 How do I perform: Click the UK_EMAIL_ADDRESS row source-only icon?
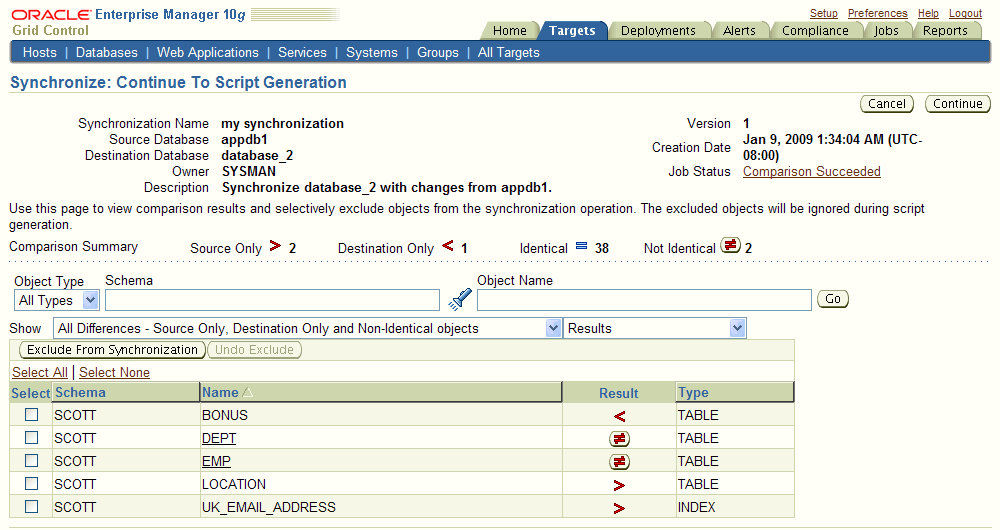pos(619,508)
